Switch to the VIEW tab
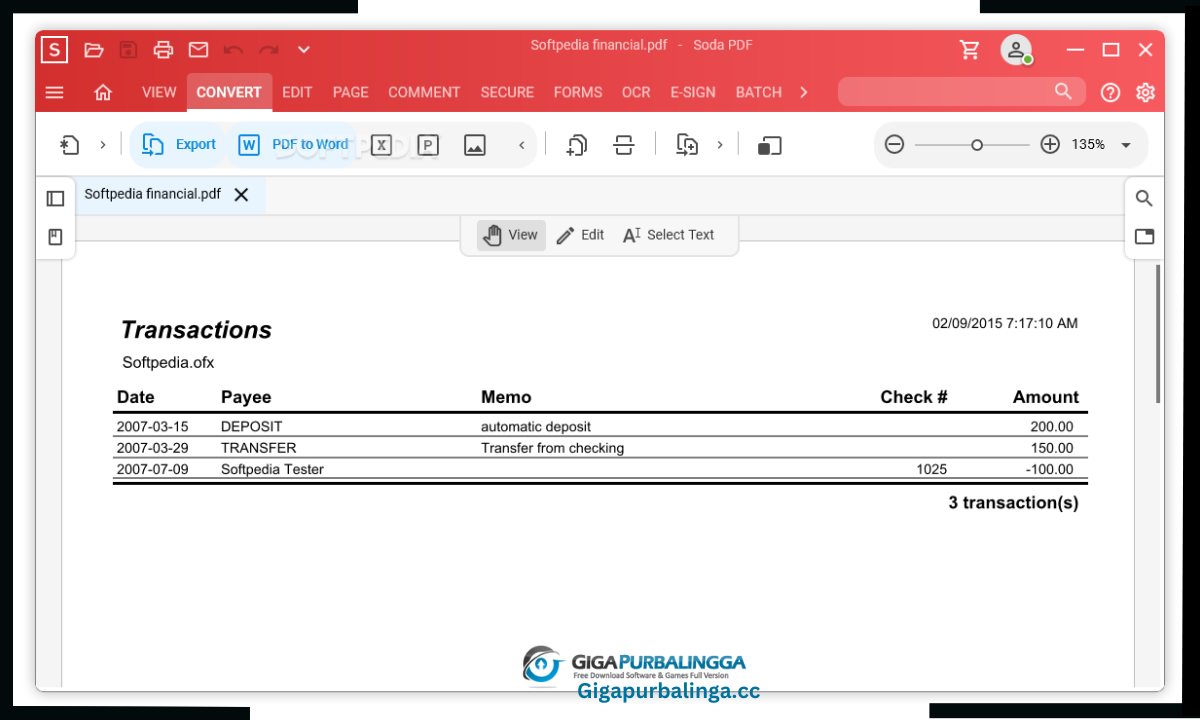The image size is (1200, 720). (x=159, y=92)
